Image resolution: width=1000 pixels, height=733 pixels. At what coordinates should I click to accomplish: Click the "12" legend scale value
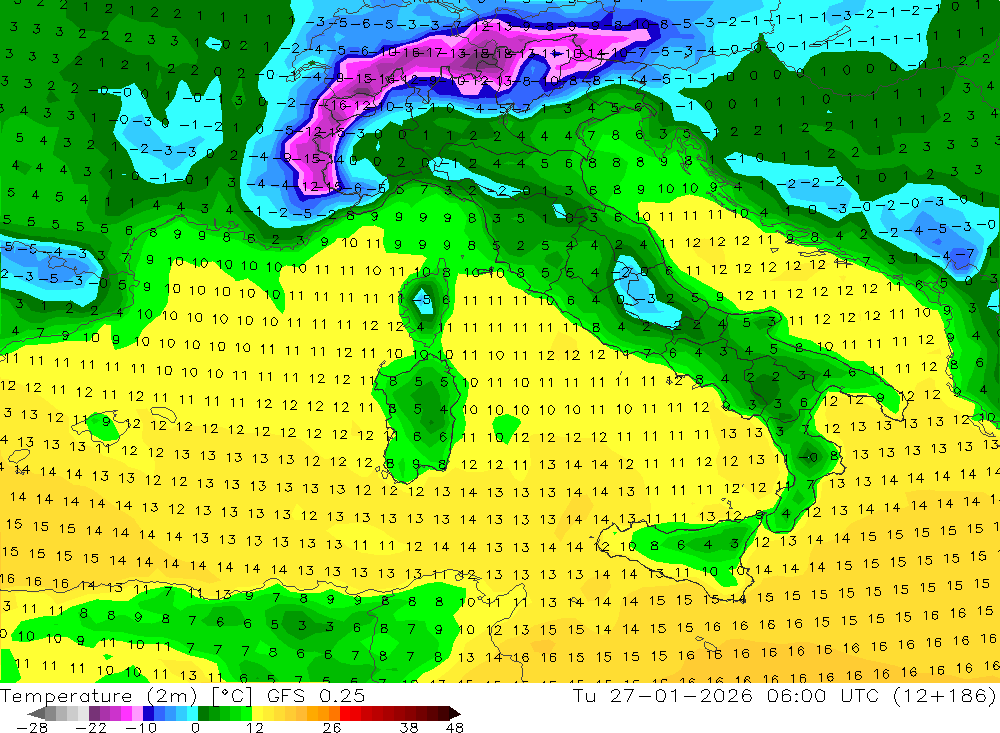click(255, 727)
